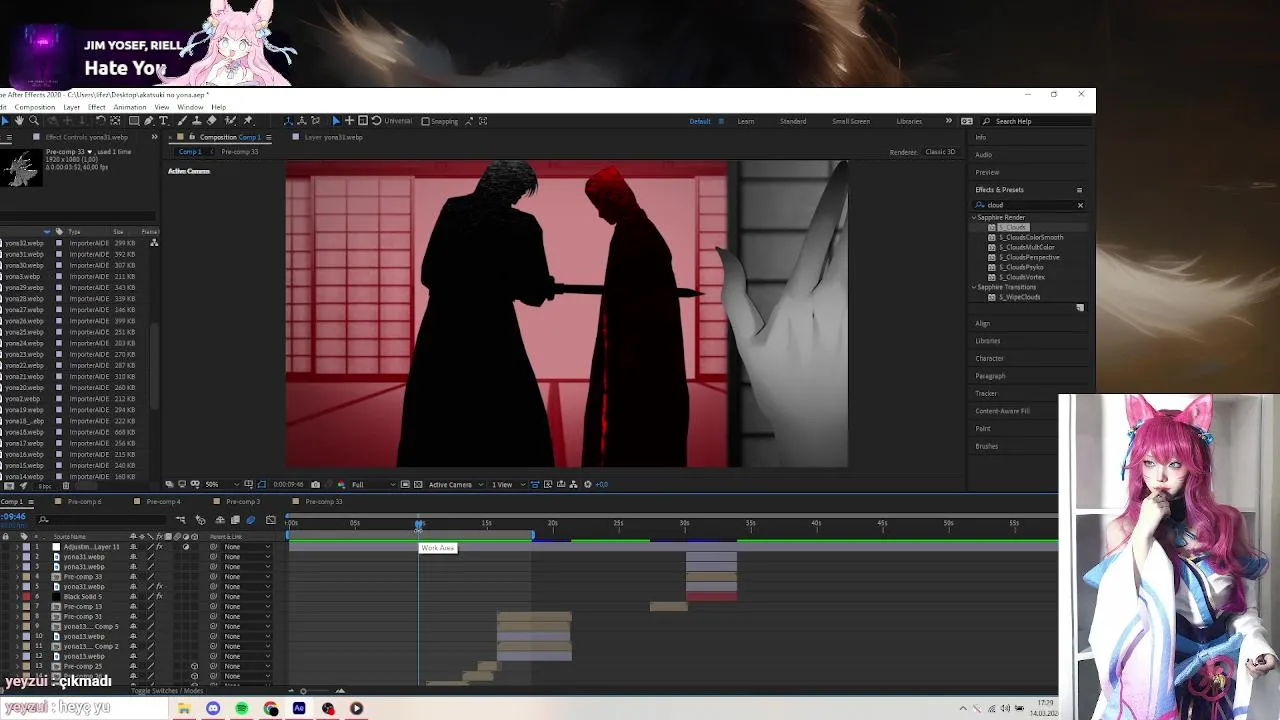1280x720 pixels.
Task: Switch to Small Screen workspace
Action: click(x=851, y=121)
